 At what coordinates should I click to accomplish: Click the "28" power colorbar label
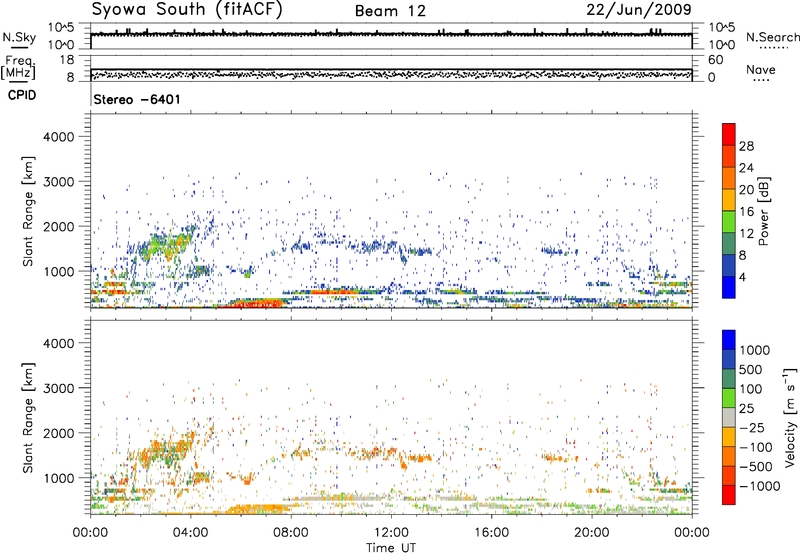746,146
